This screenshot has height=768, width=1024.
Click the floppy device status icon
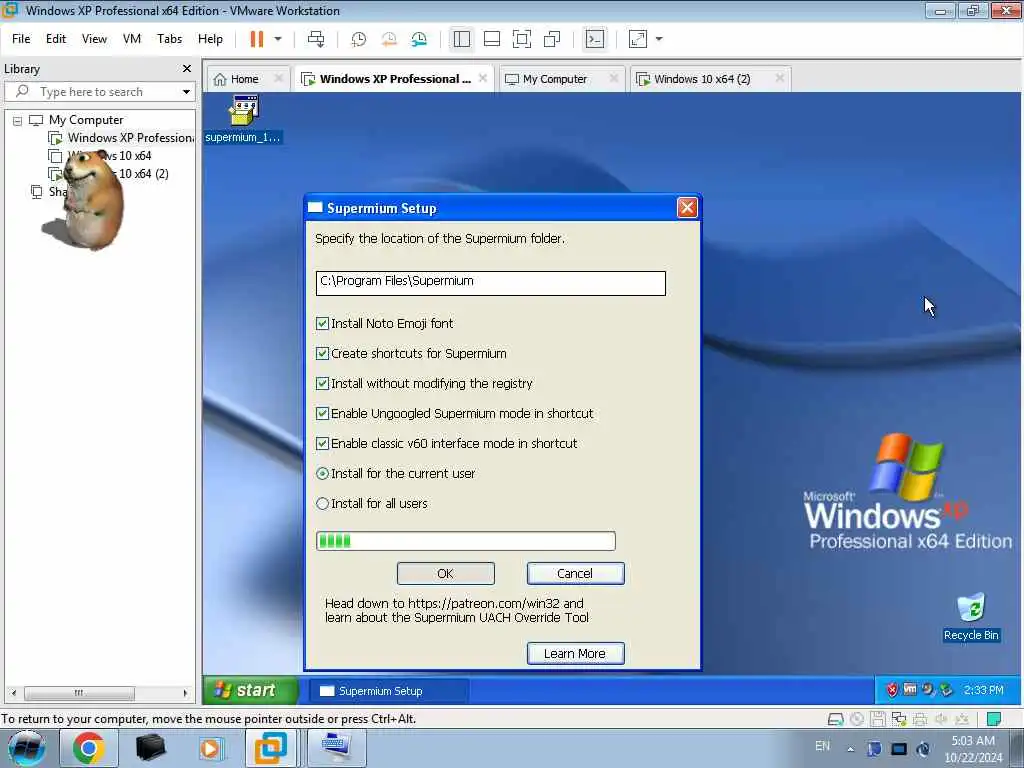click(878, 720)
